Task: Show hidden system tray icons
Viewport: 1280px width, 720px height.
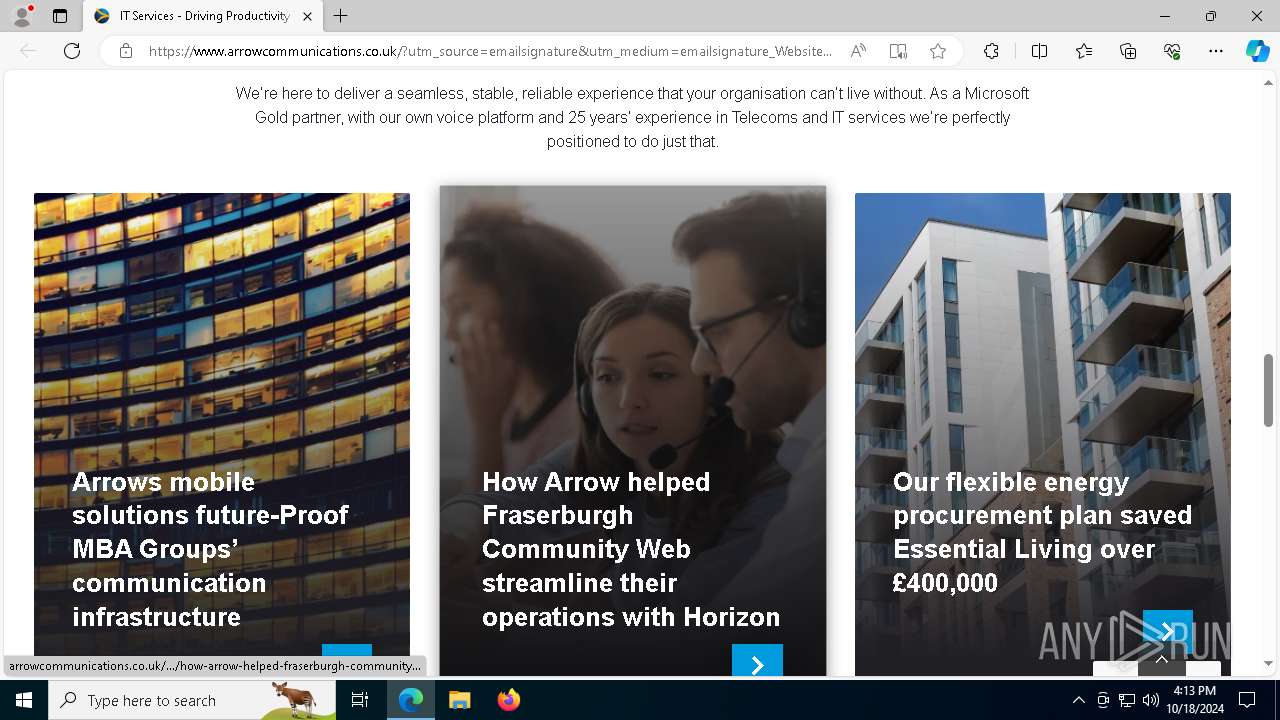Action: (1078, 700)
